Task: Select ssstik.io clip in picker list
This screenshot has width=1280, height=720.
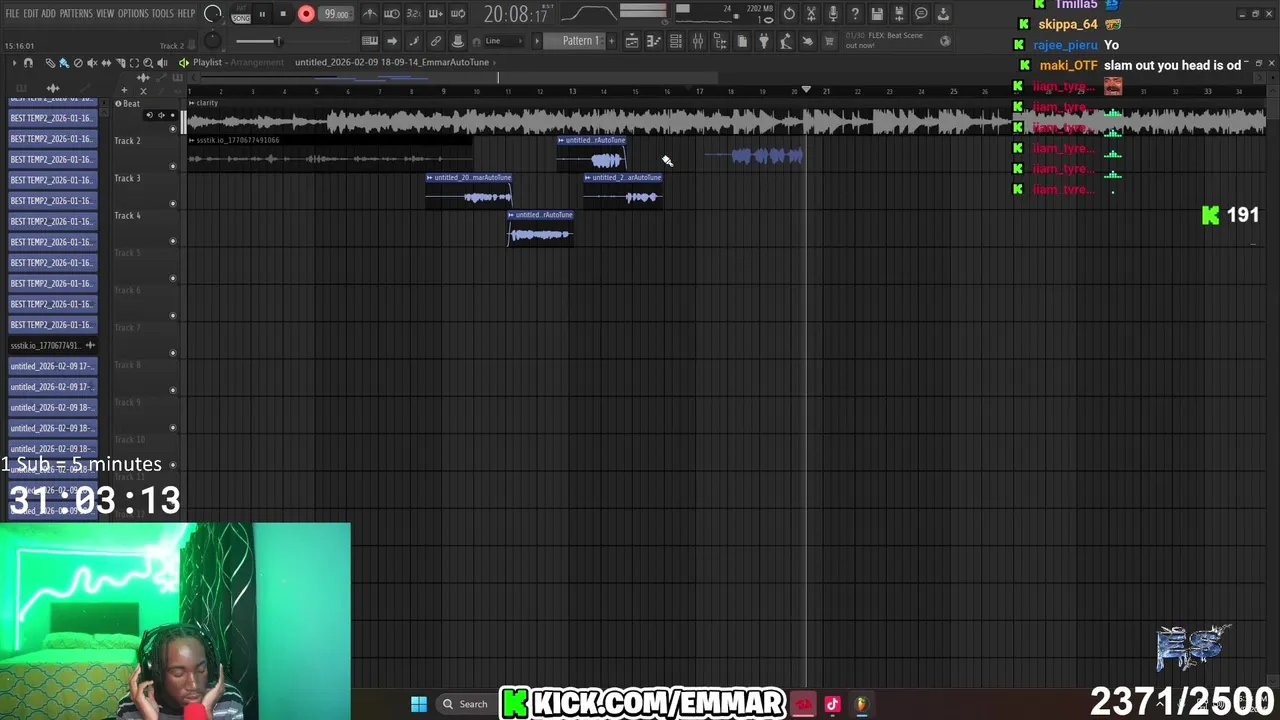Action: [x=52, y=345]
